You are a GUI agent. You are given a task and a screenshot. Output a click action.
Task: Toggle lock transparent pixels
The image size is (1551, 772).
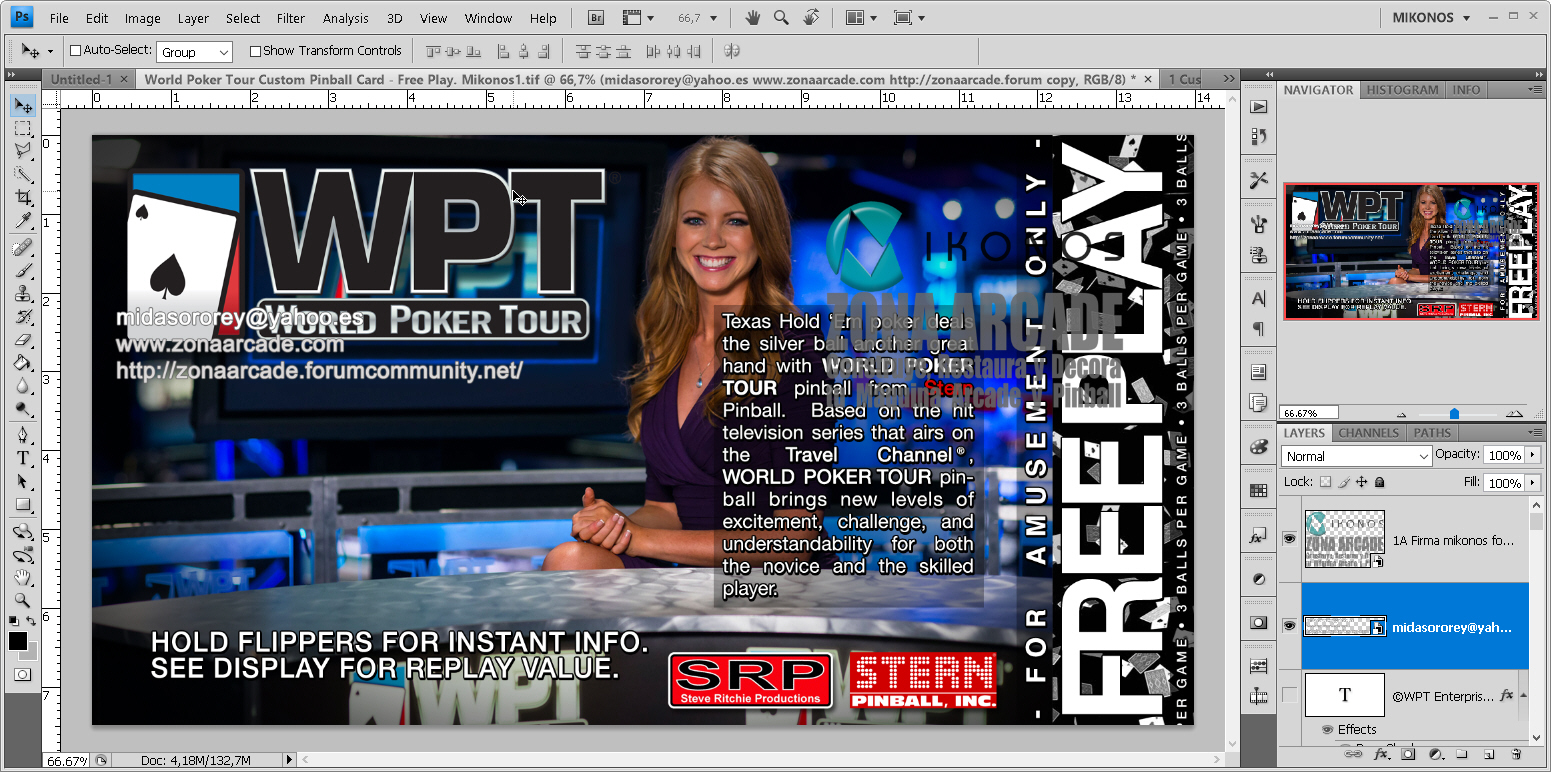(x=1325, y=482)
